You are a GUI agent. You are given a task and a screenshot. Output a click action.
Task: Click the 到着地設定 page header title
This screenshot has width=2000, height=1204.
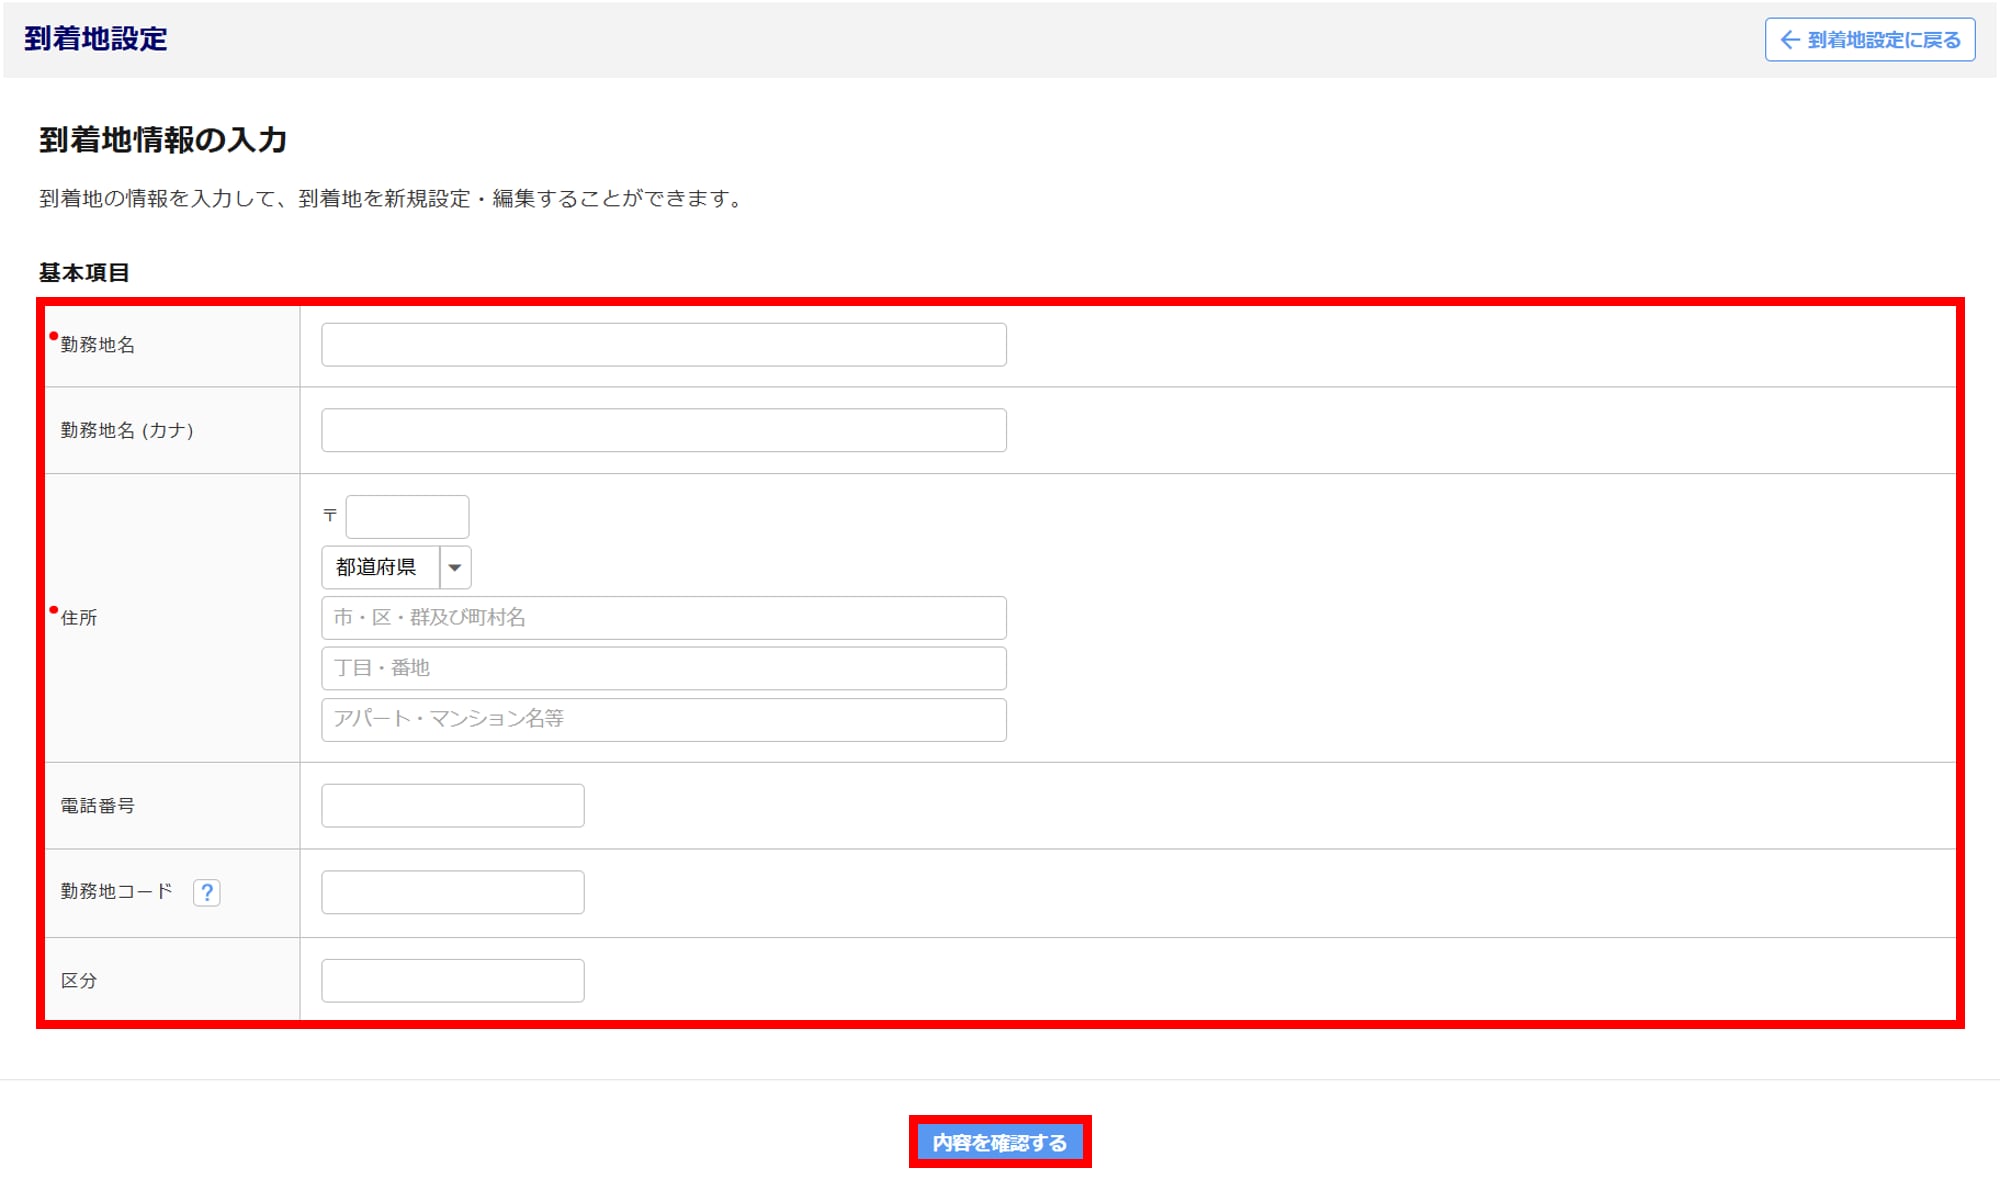[x=96, y=39]
